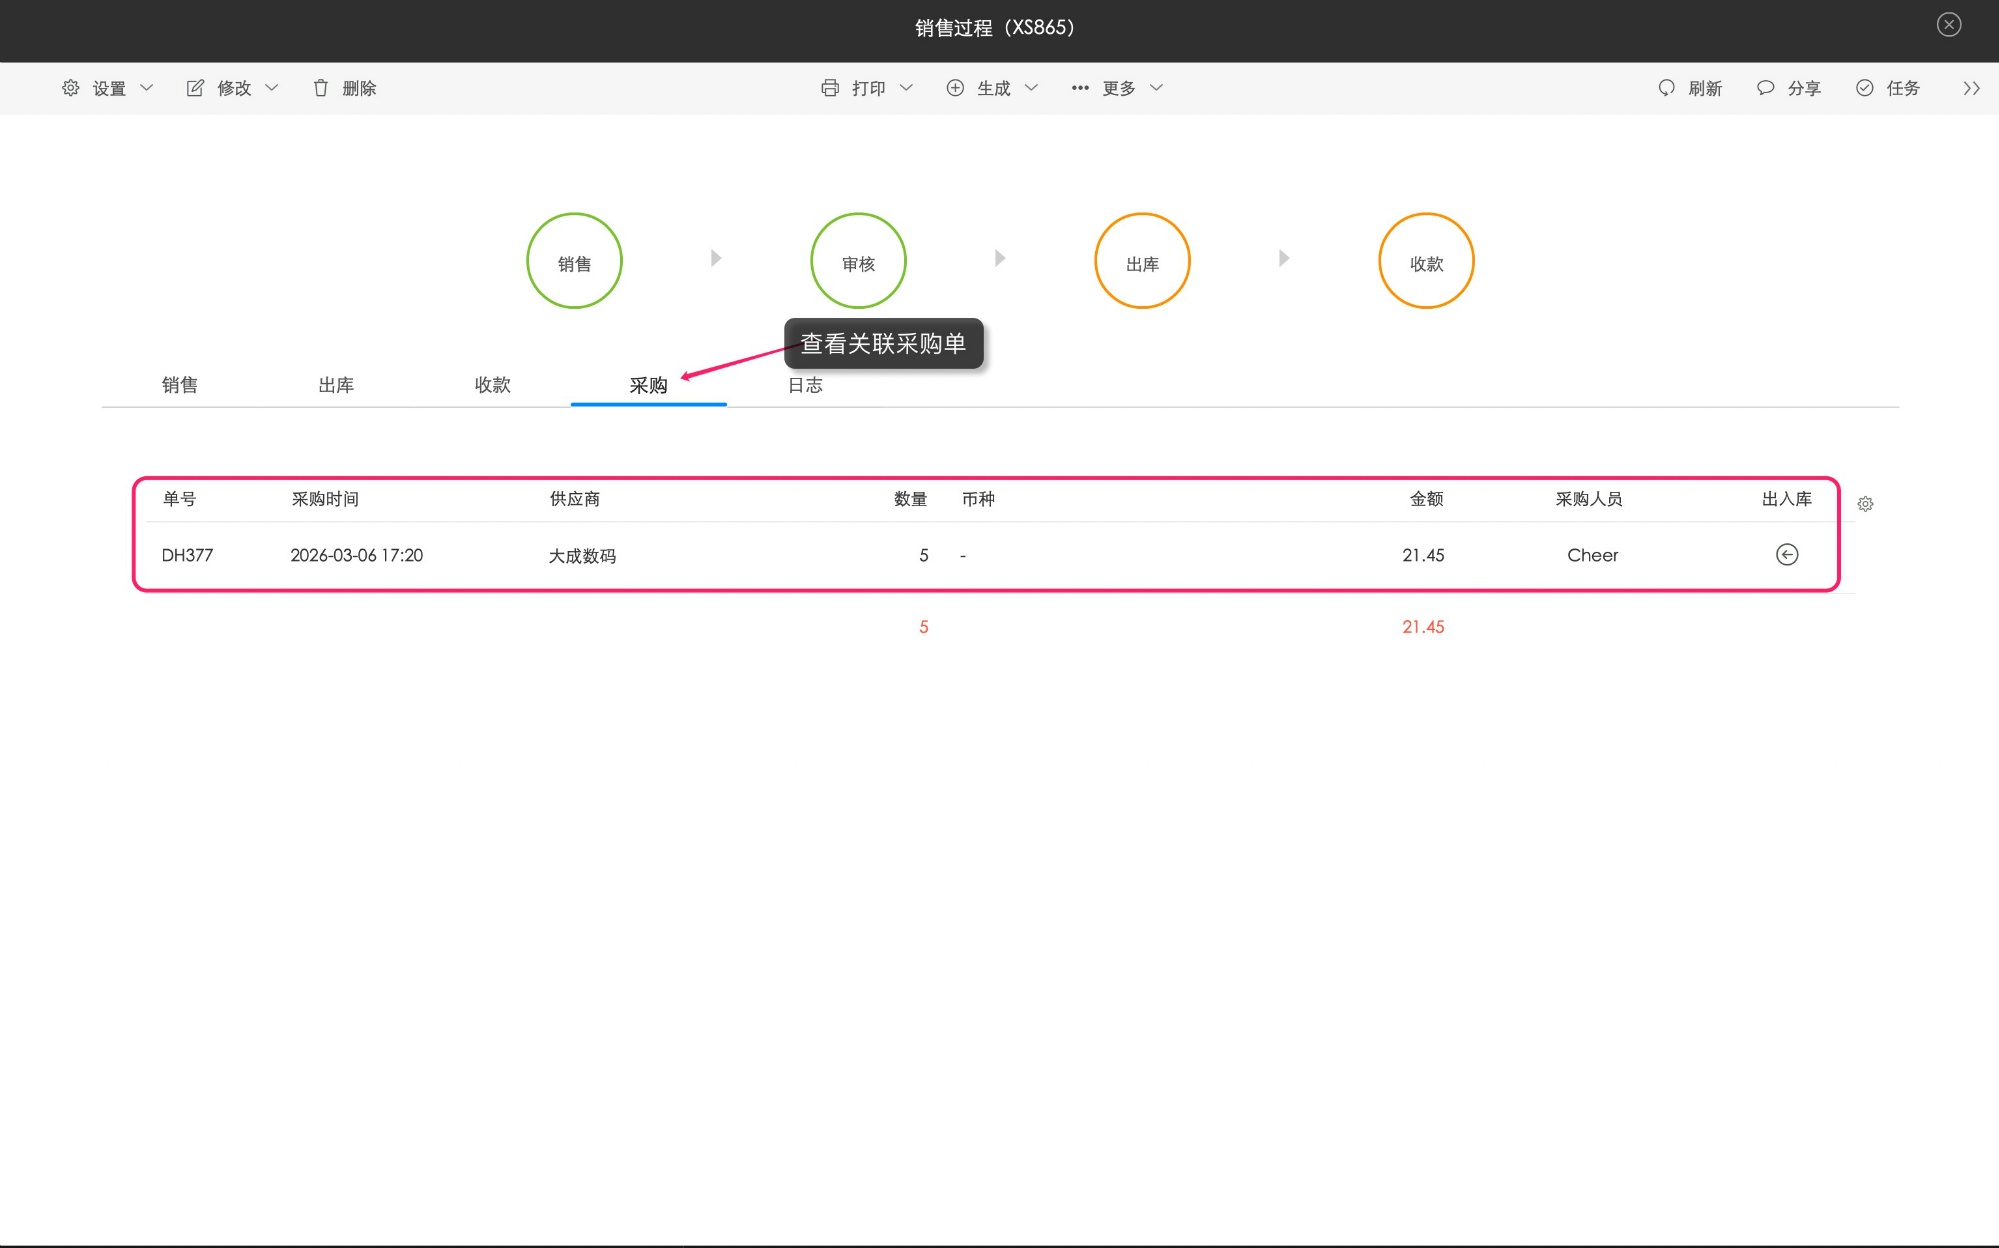Image resolution: width=1999 pixels, height=1248 pixels.
Task: Expand the 修改 dropdown arrow
Action: [x=272, y=88]
